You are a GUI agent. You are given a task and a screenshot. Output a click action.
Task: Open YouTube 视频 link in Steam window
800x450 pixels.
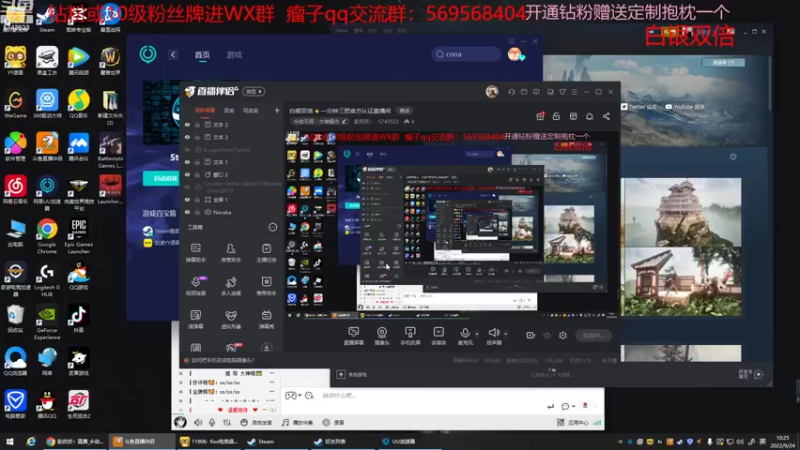tap(685, 107)
